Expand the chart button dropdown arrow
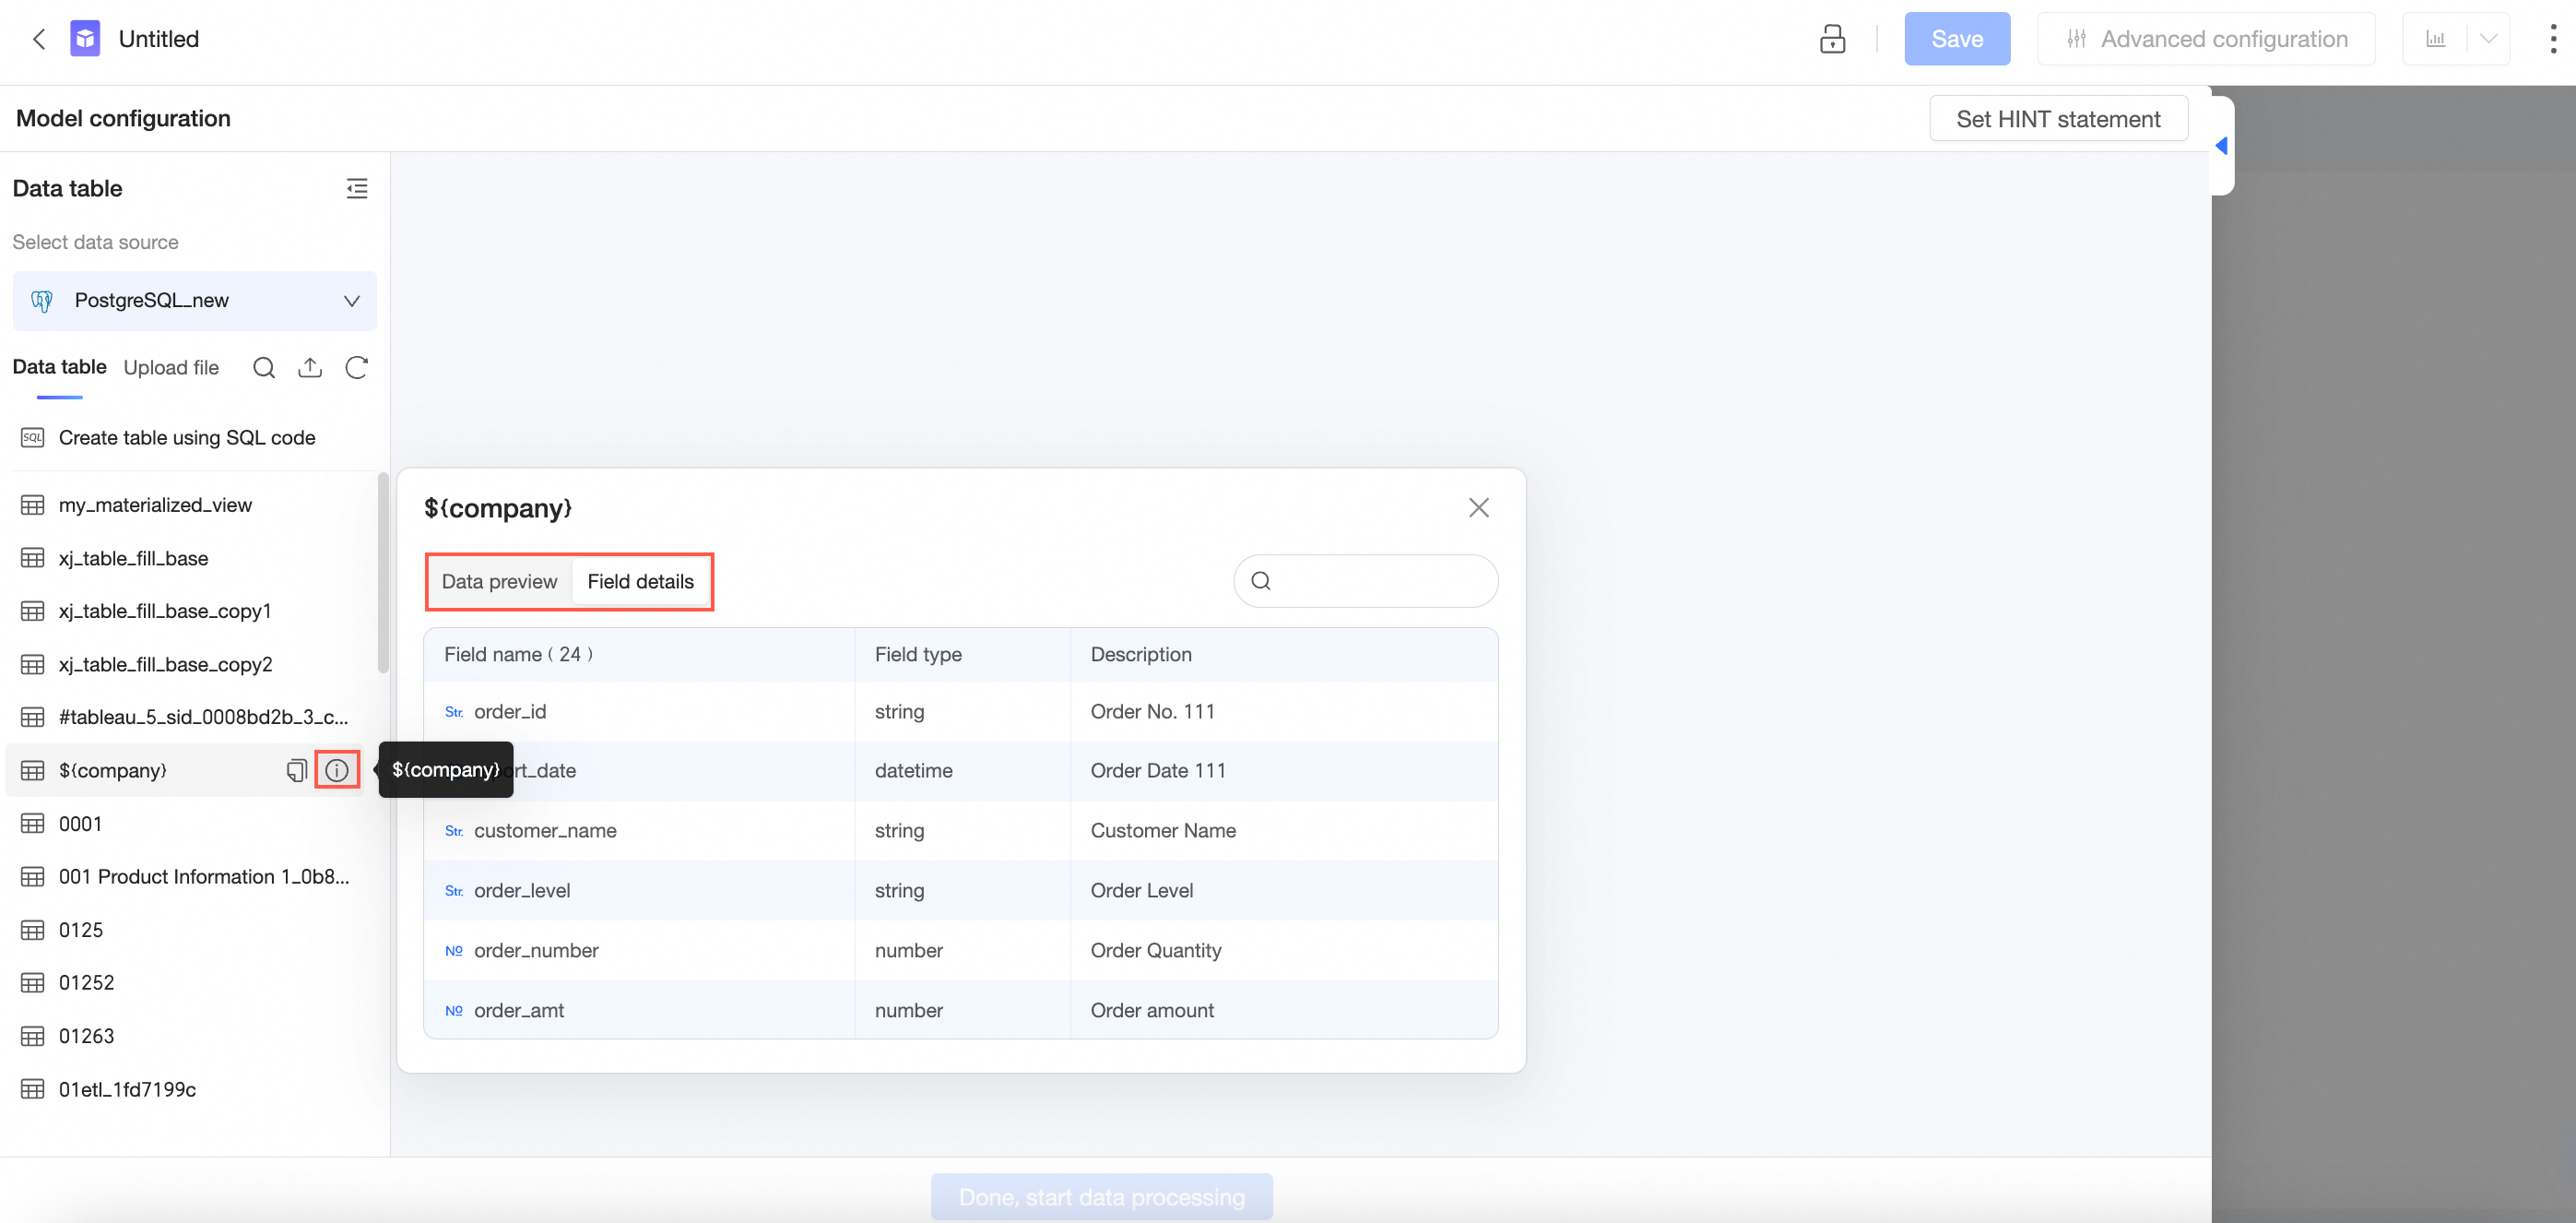This screenshot has height=1223, width=2576. point(2488,39)
